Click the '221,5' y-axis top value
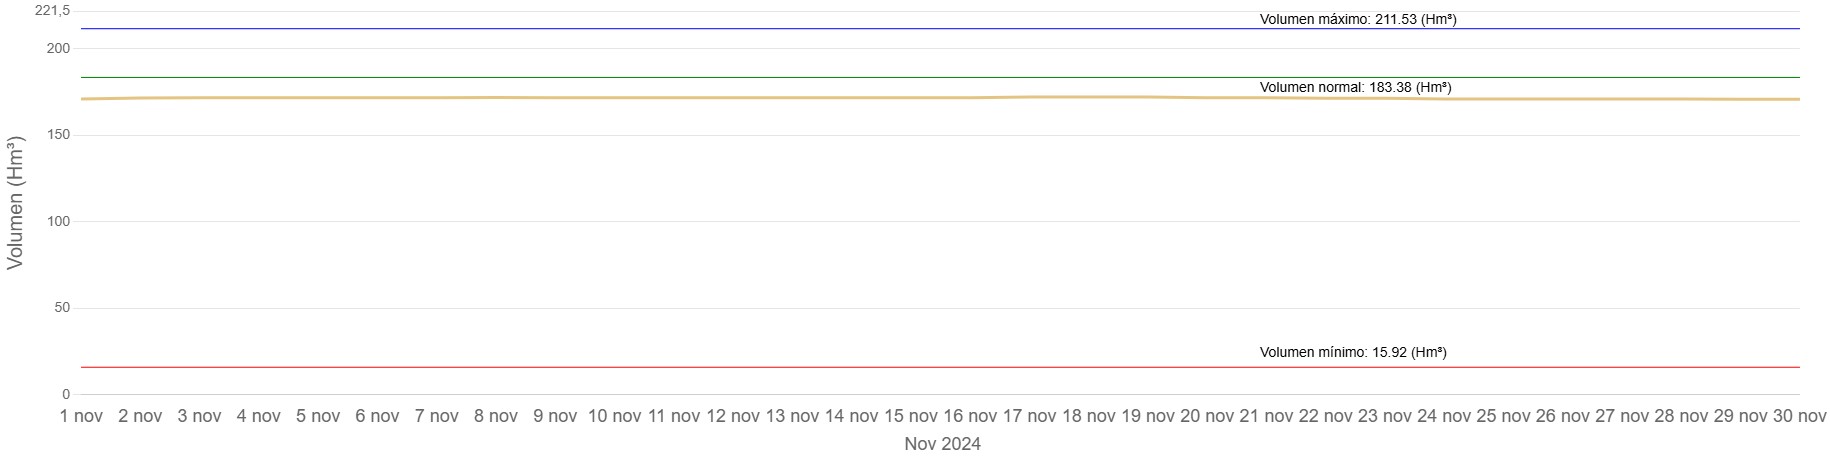This screenshot has width=1830, height=460. [x=52, y=11]
